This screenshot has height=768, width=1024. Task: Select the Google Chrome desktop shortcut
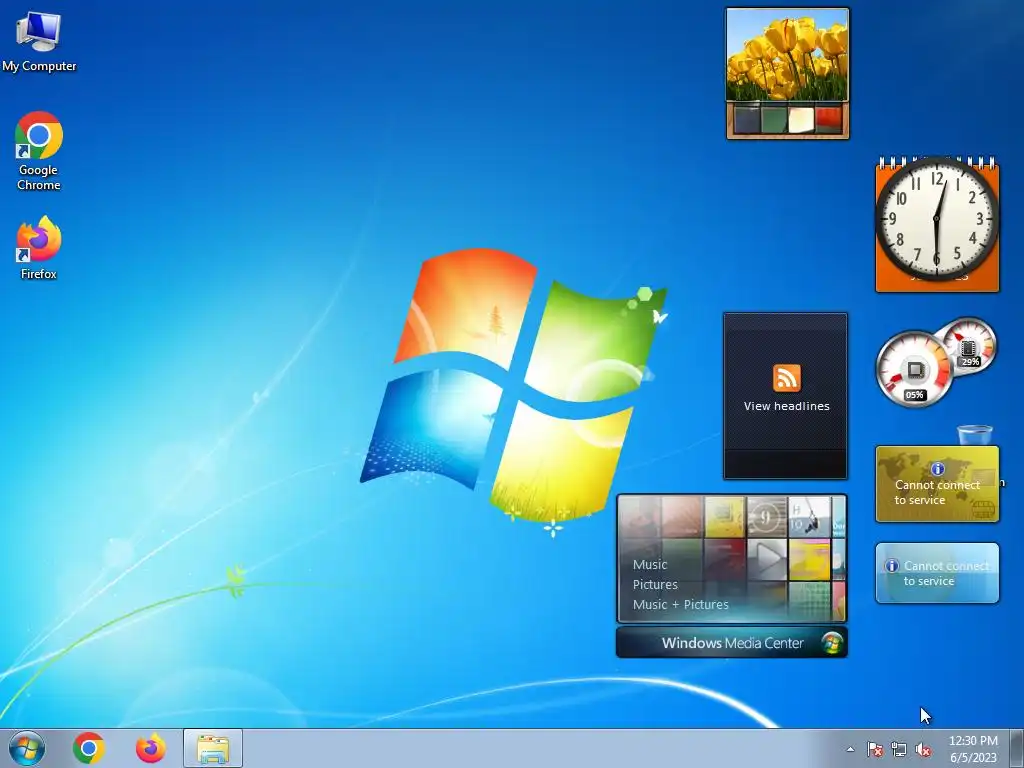tap(39, 151)
